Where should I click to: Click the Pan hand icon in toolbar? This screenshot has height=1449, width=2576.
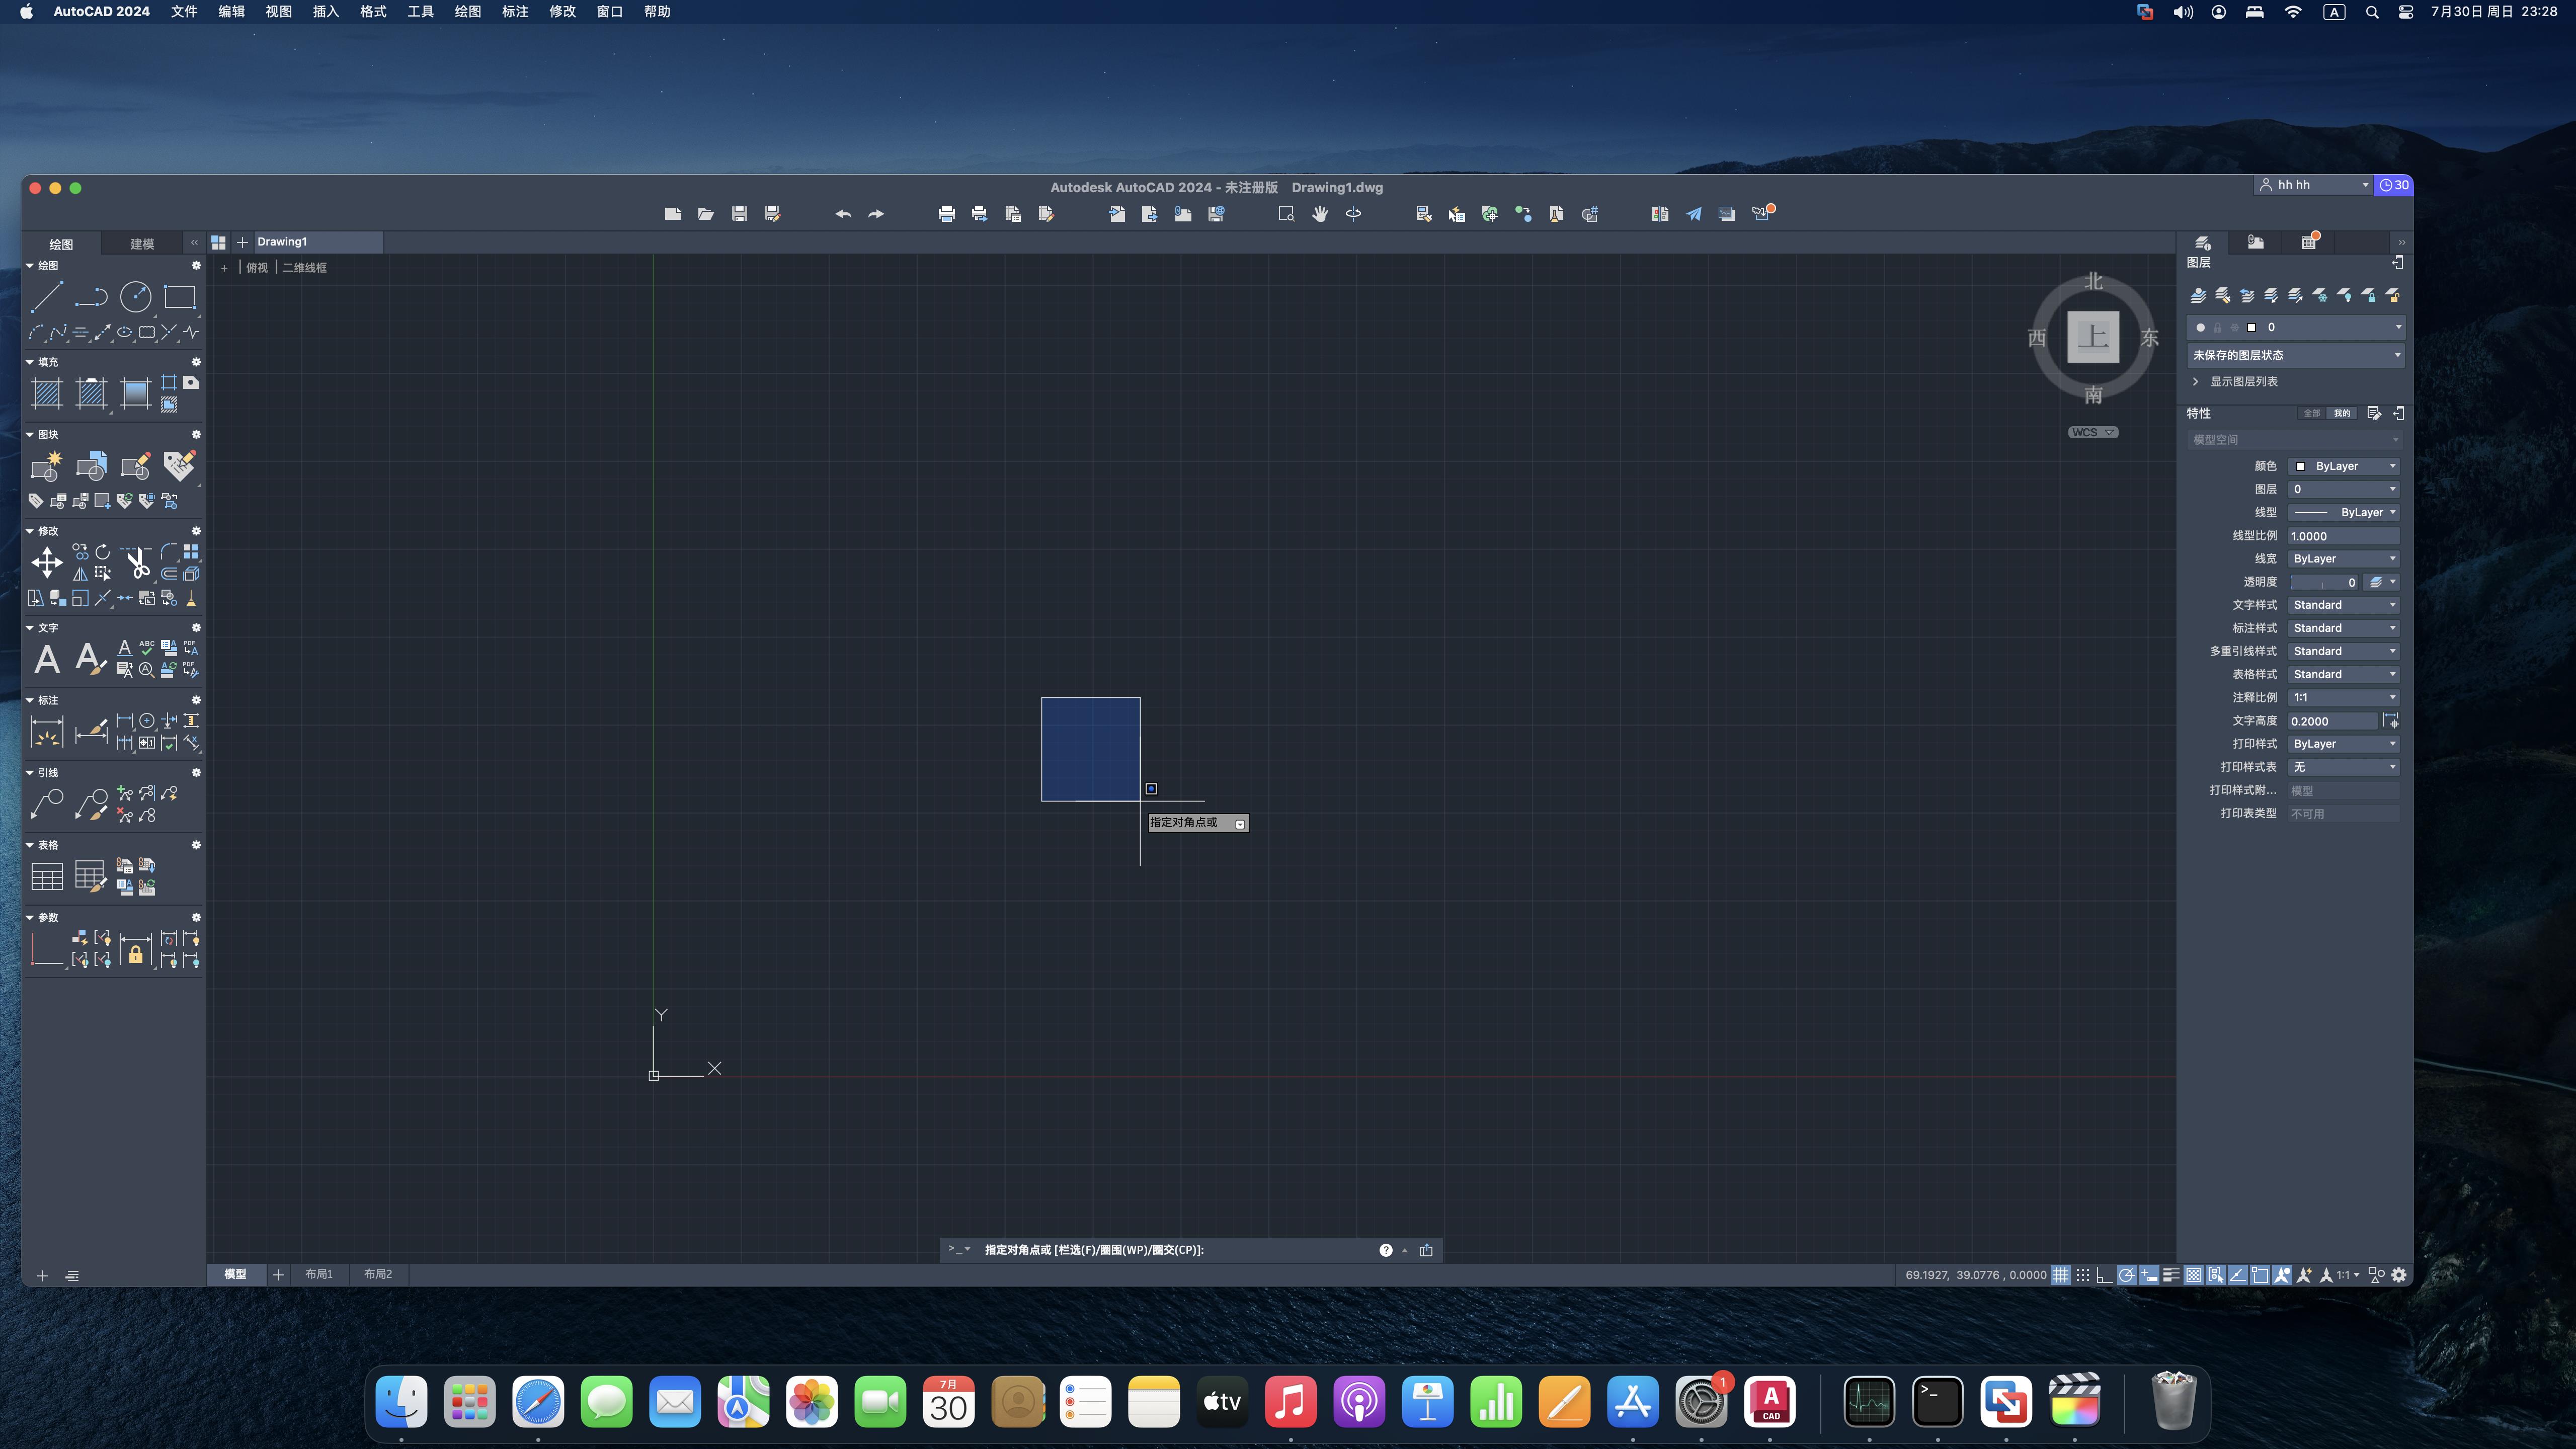[x=1320, y=214]
